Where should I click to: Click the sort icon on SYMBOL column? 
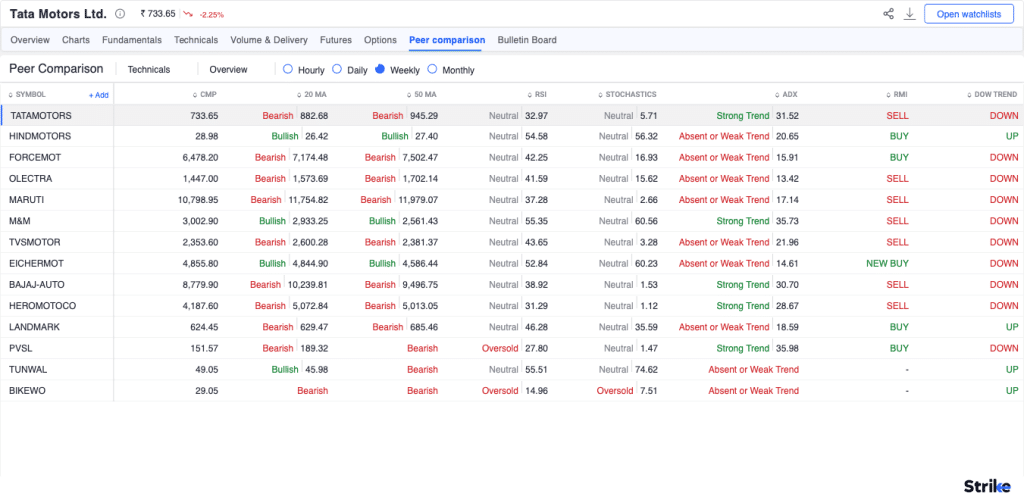pos(12,94)
